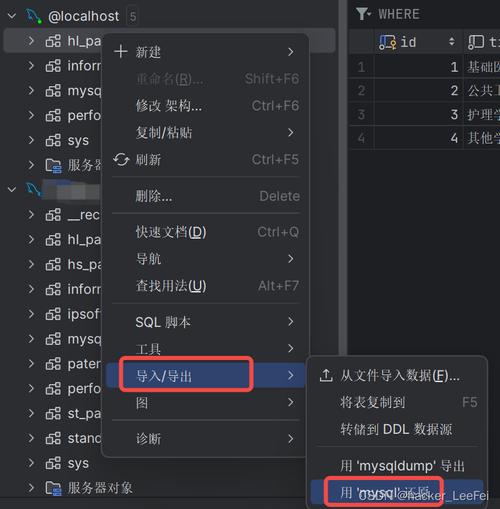Select row 3 in the result grid
This screenshot has height=509, width=500.
424,114
